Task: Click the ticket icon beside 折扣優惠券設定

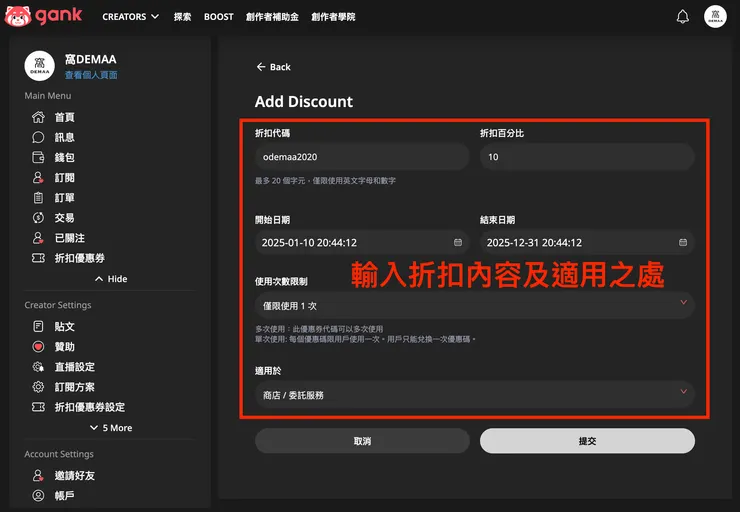Action: (x=38, y=407)
